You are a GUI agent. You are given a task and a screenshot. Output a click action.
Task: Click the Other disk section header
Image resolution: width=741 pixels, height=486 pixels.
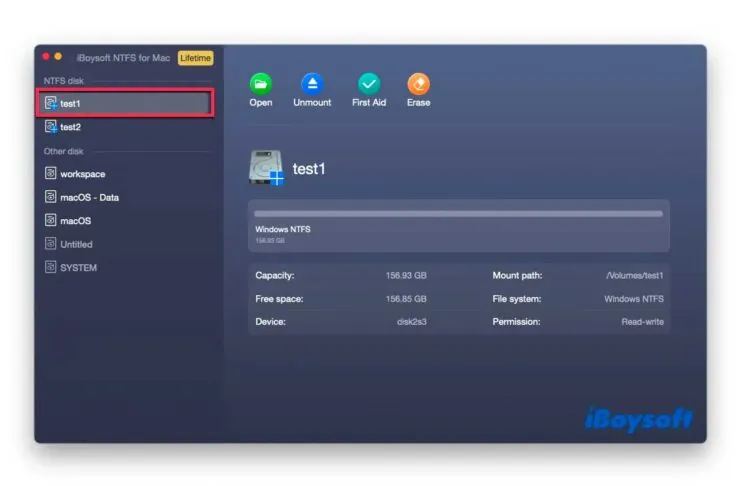pos(63,151)
